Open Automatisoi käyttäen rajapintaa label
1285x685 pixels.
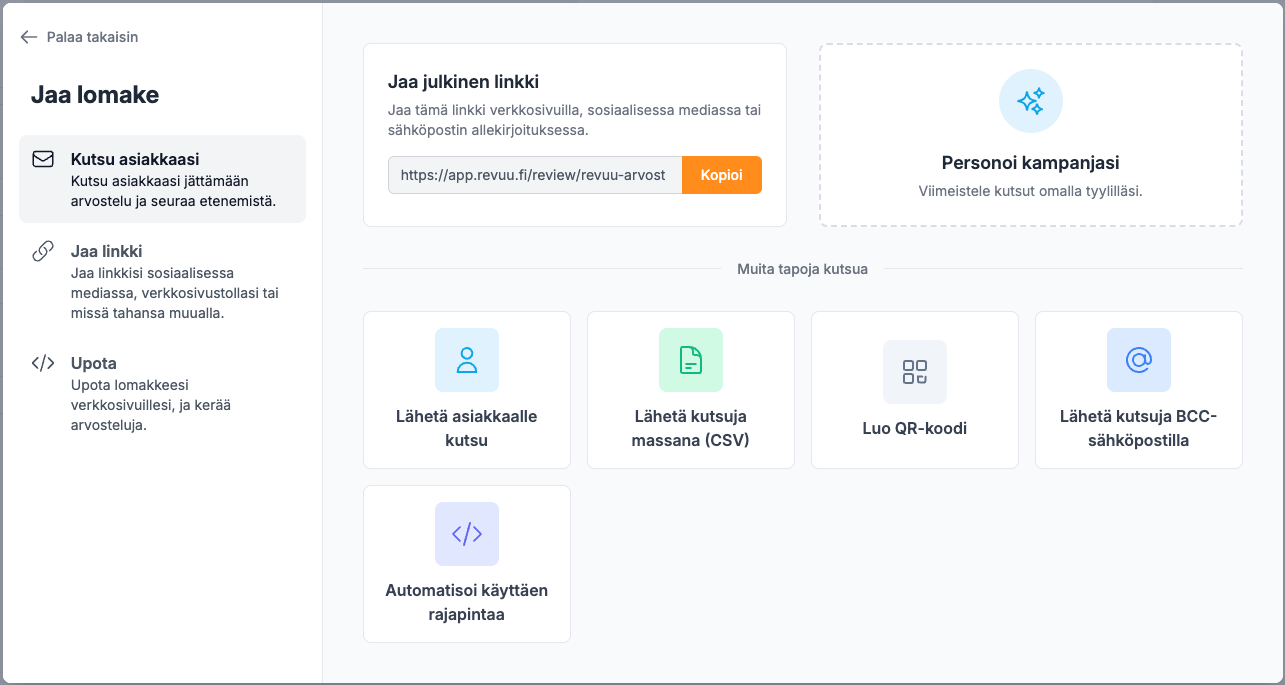click(466, 602)
